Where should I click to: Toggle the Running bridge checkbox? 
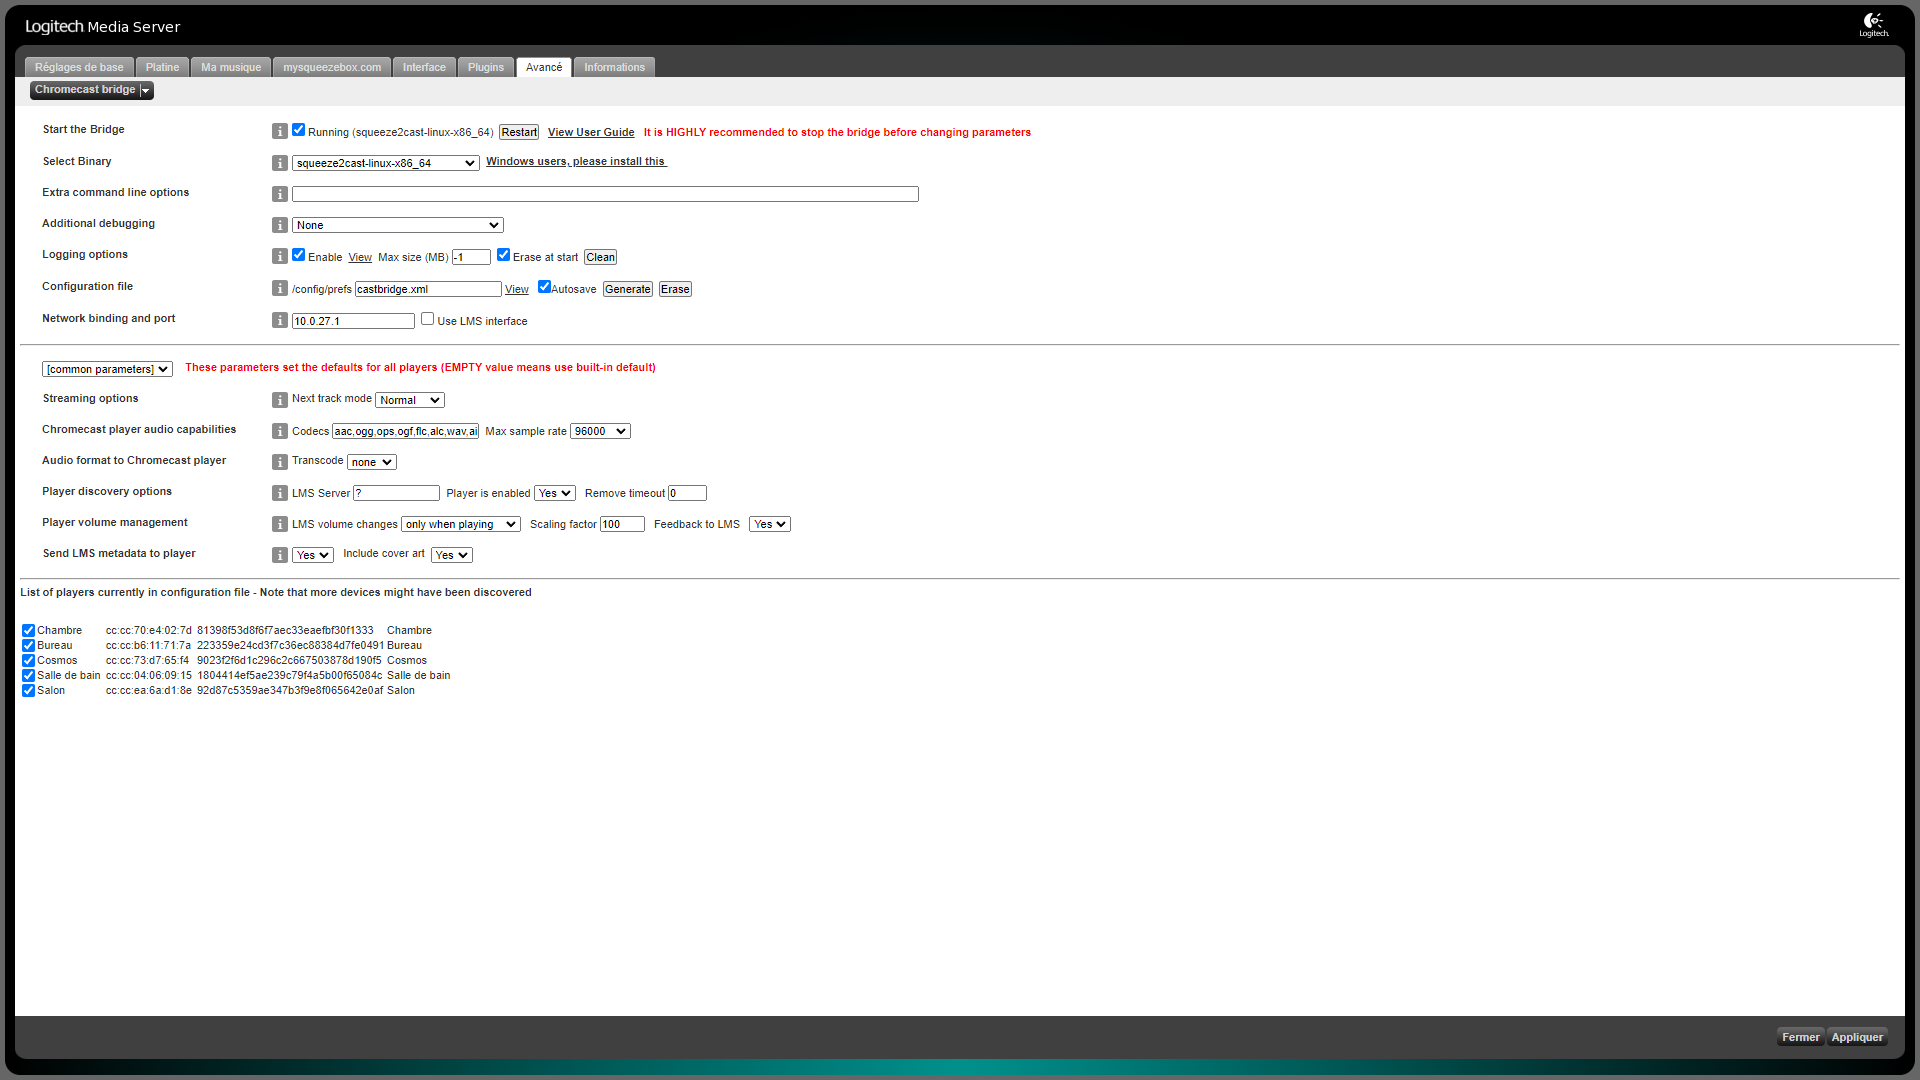298,130
